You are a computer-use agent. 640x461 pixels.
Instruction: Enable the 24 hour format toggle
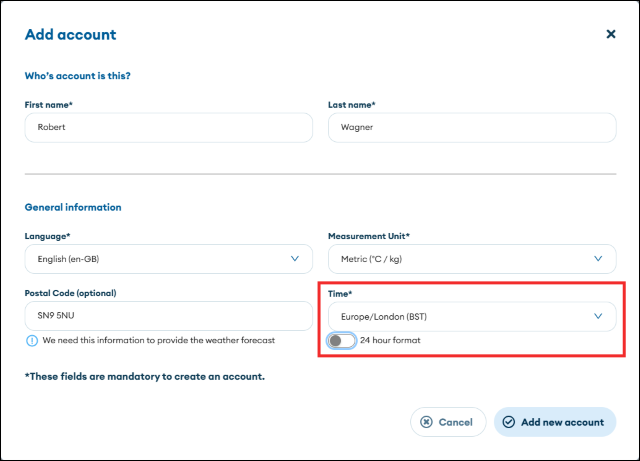click(x=342, y=341)
